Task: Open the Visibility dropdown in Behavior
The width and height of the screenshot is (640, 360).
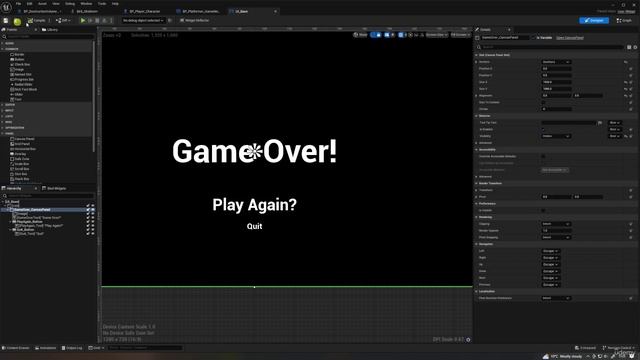Action: 556,136
